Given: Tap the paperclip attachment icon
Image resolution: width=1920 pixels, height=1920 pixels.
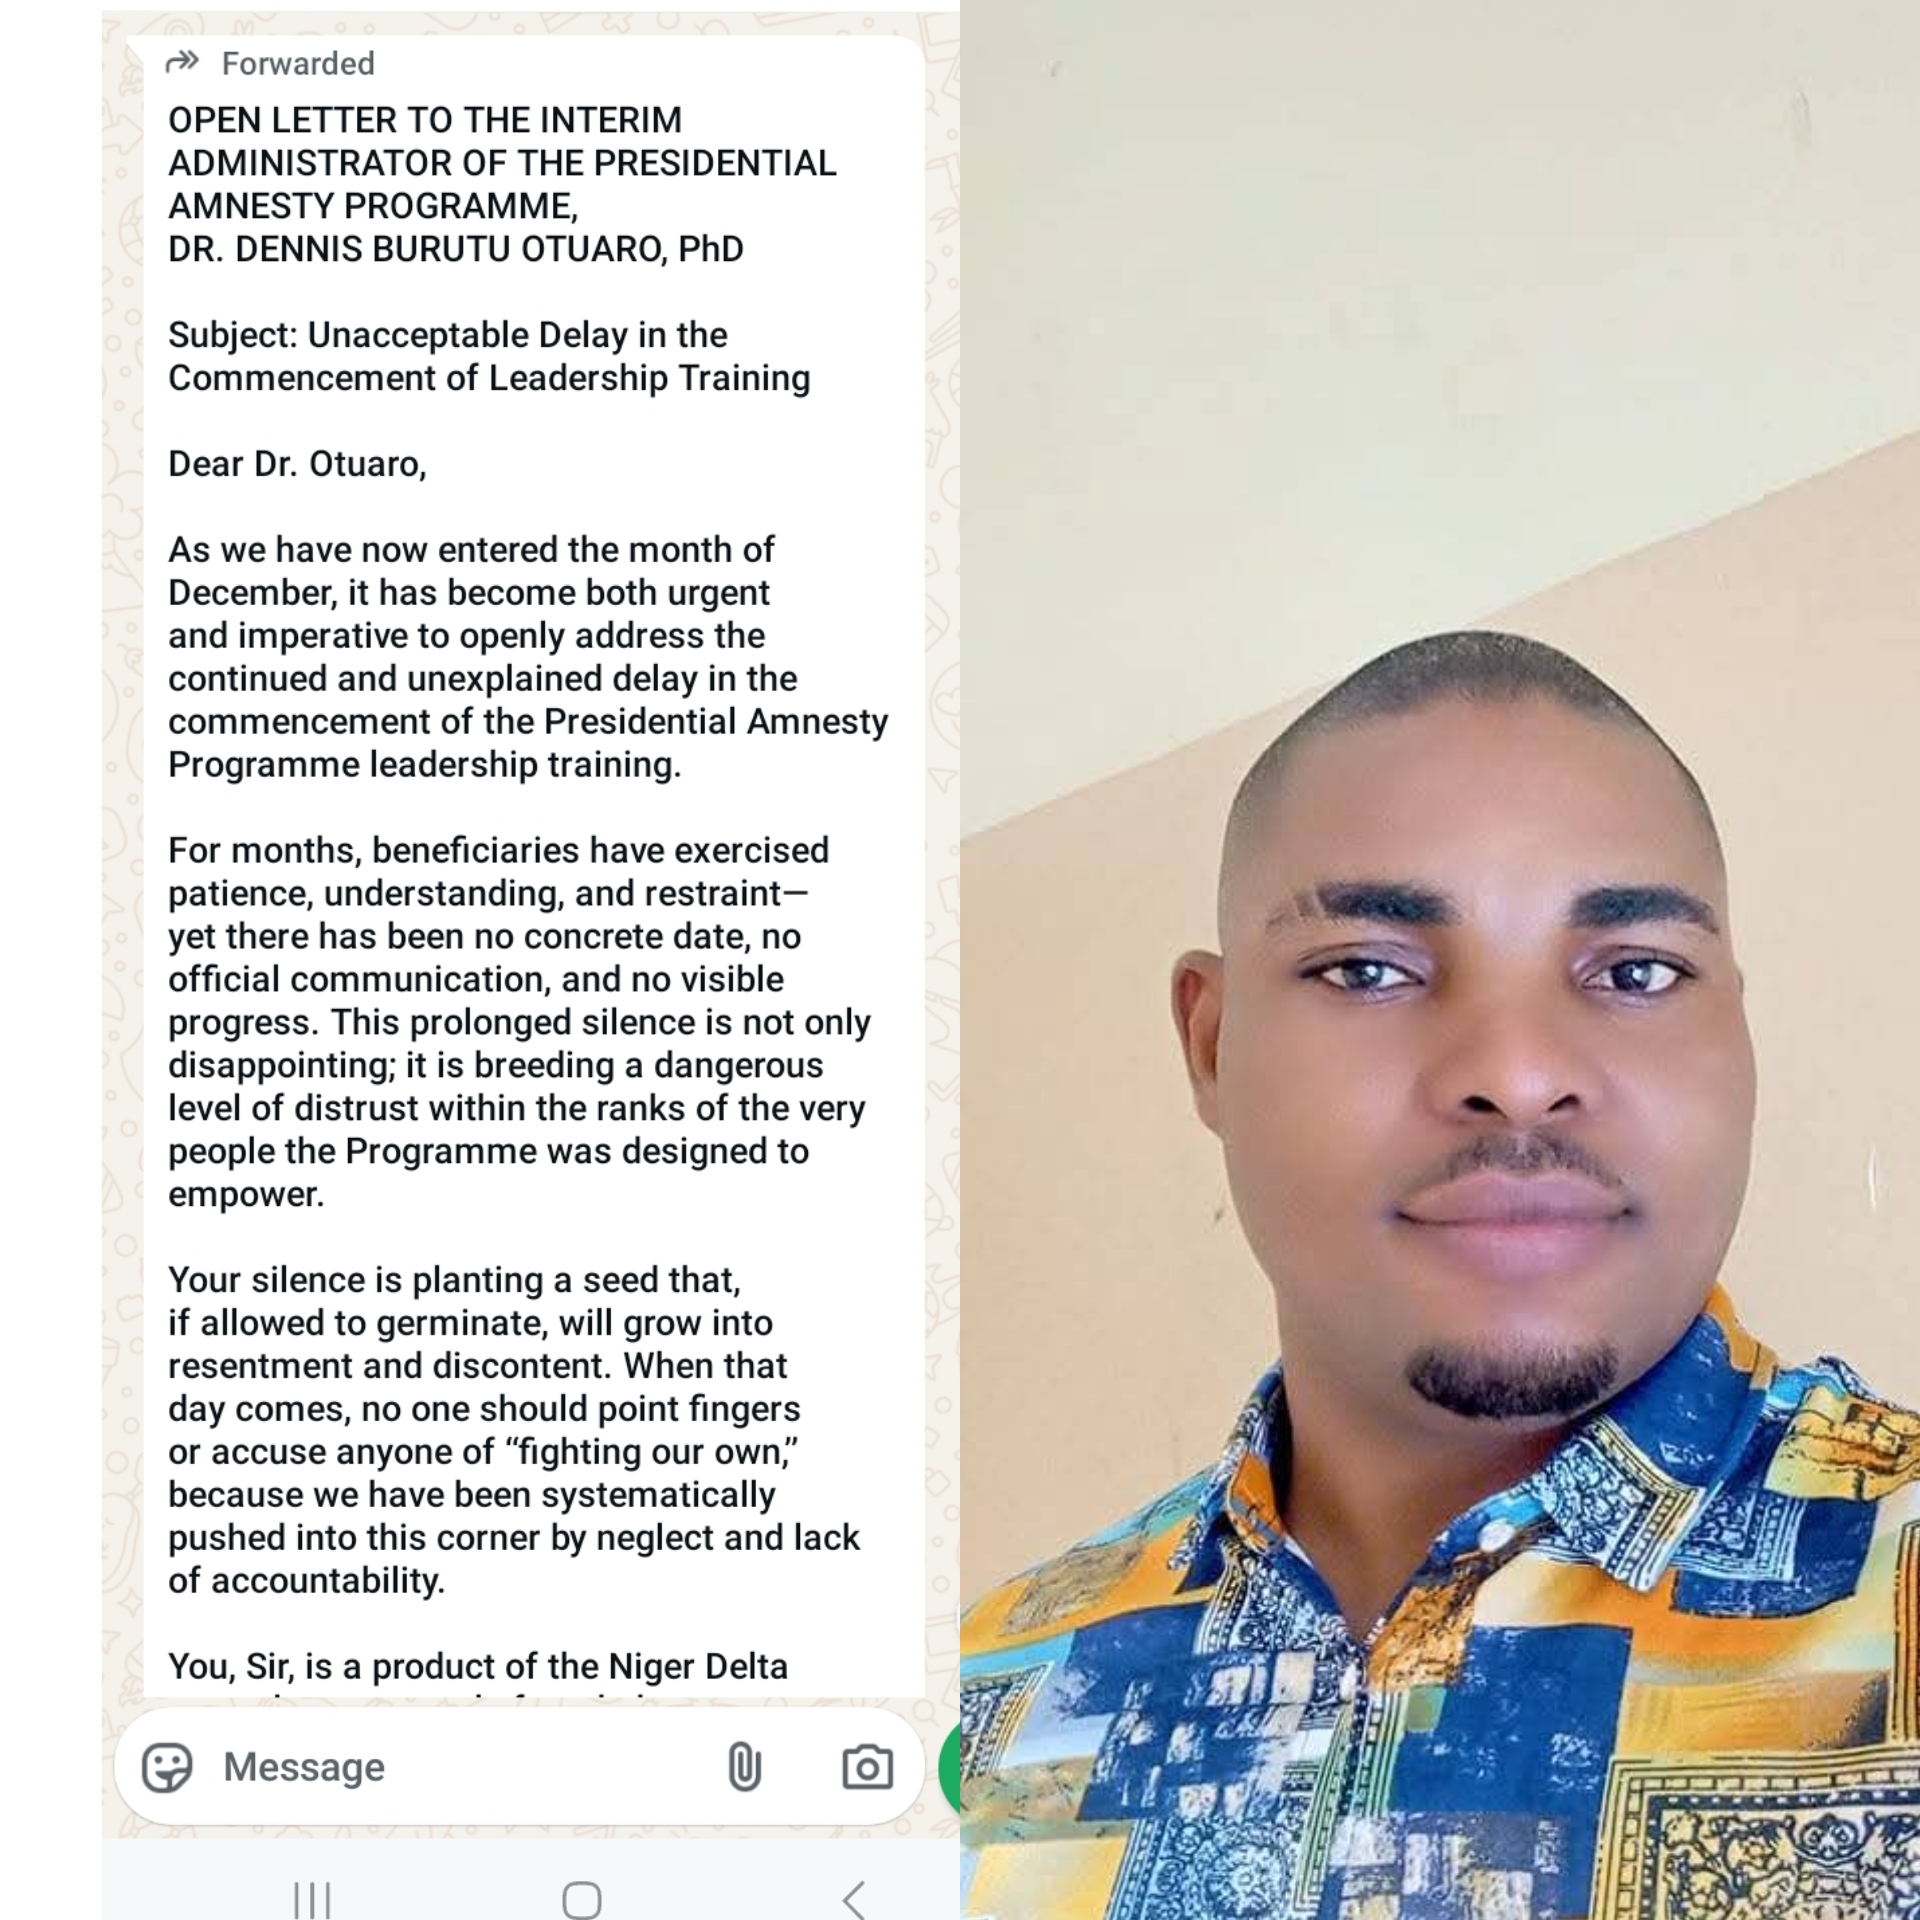Looking at the screenshot, I should (744, 1766).
